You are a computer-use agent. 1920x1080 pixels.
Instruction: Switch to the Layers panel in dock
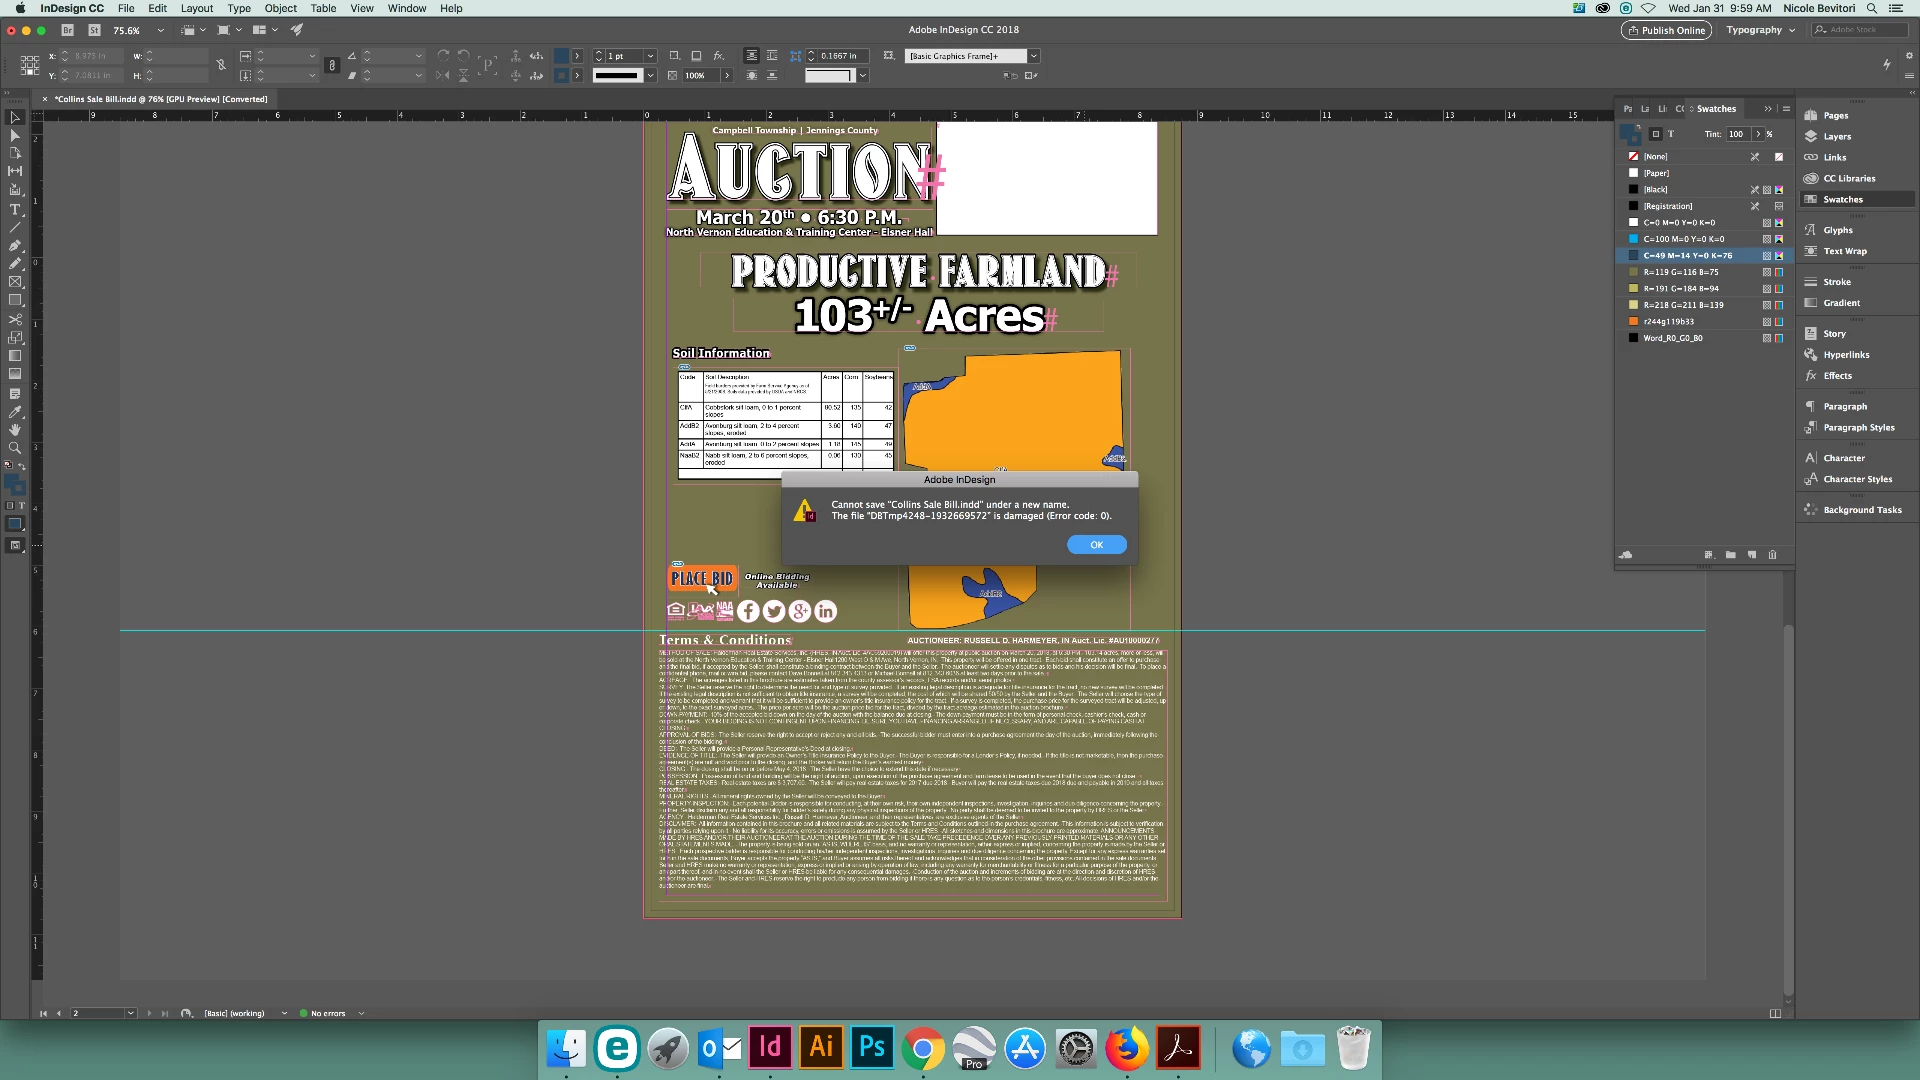tap(1836, 137)
